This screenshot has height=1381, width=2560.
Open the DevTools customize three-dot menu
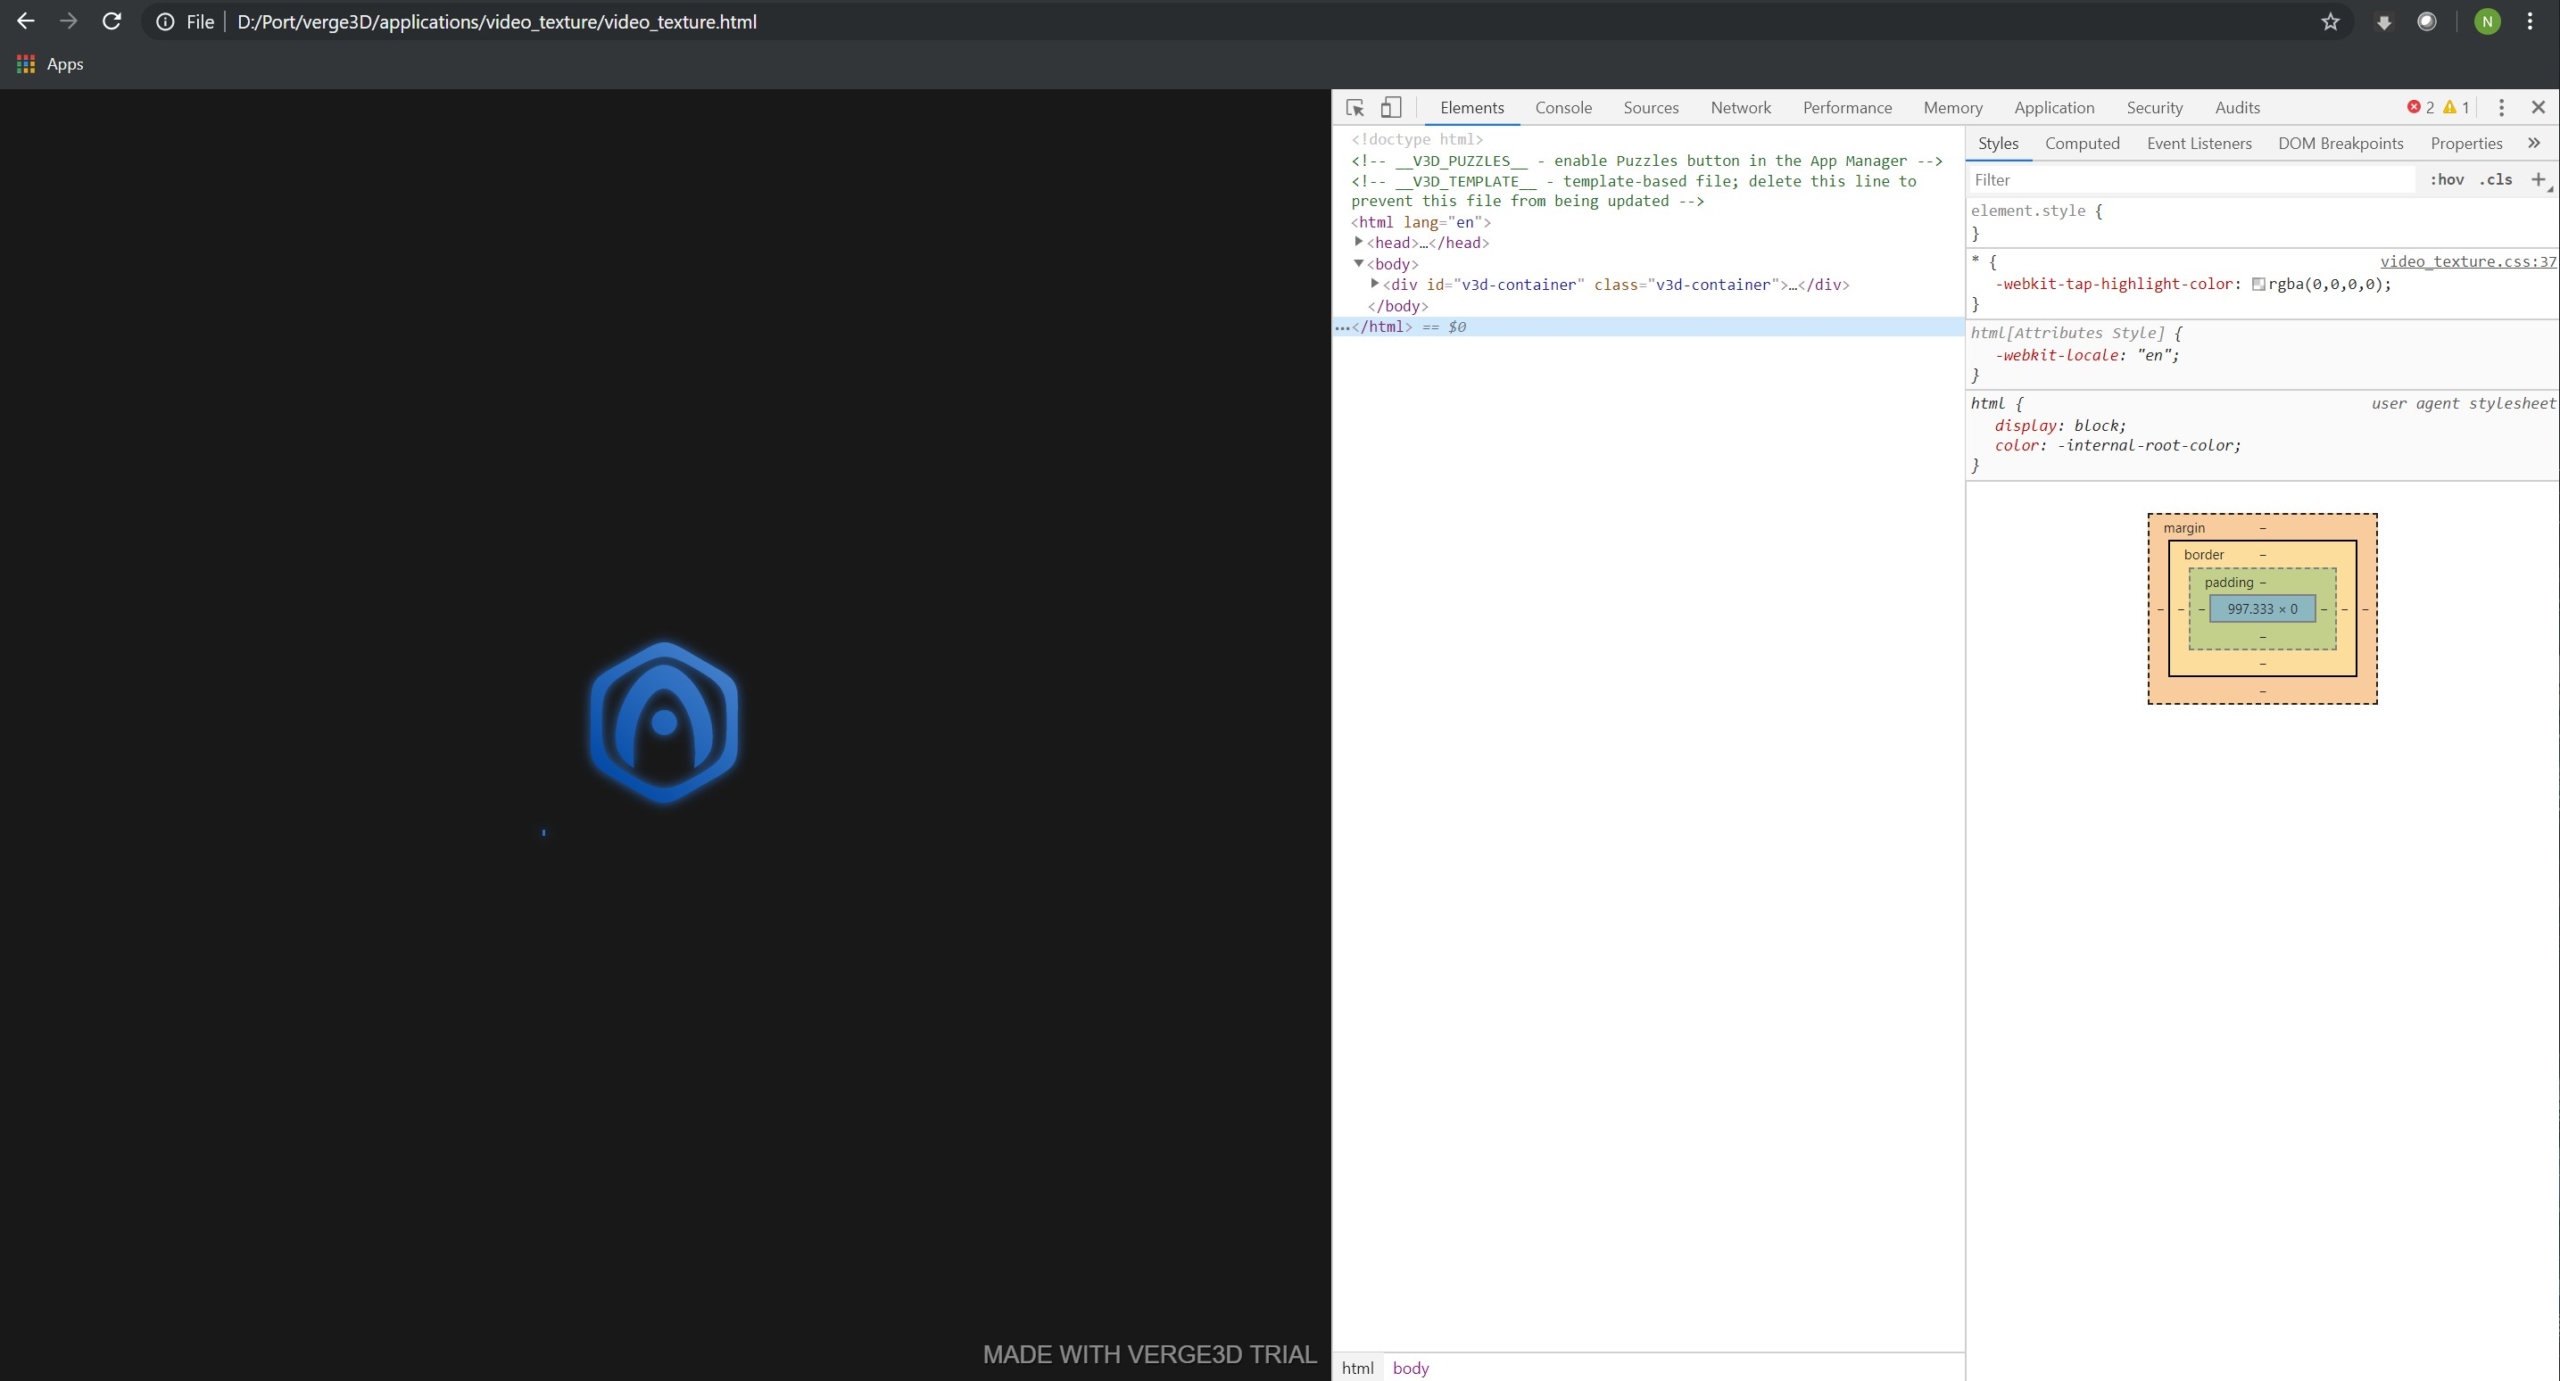pos(2501,108)
